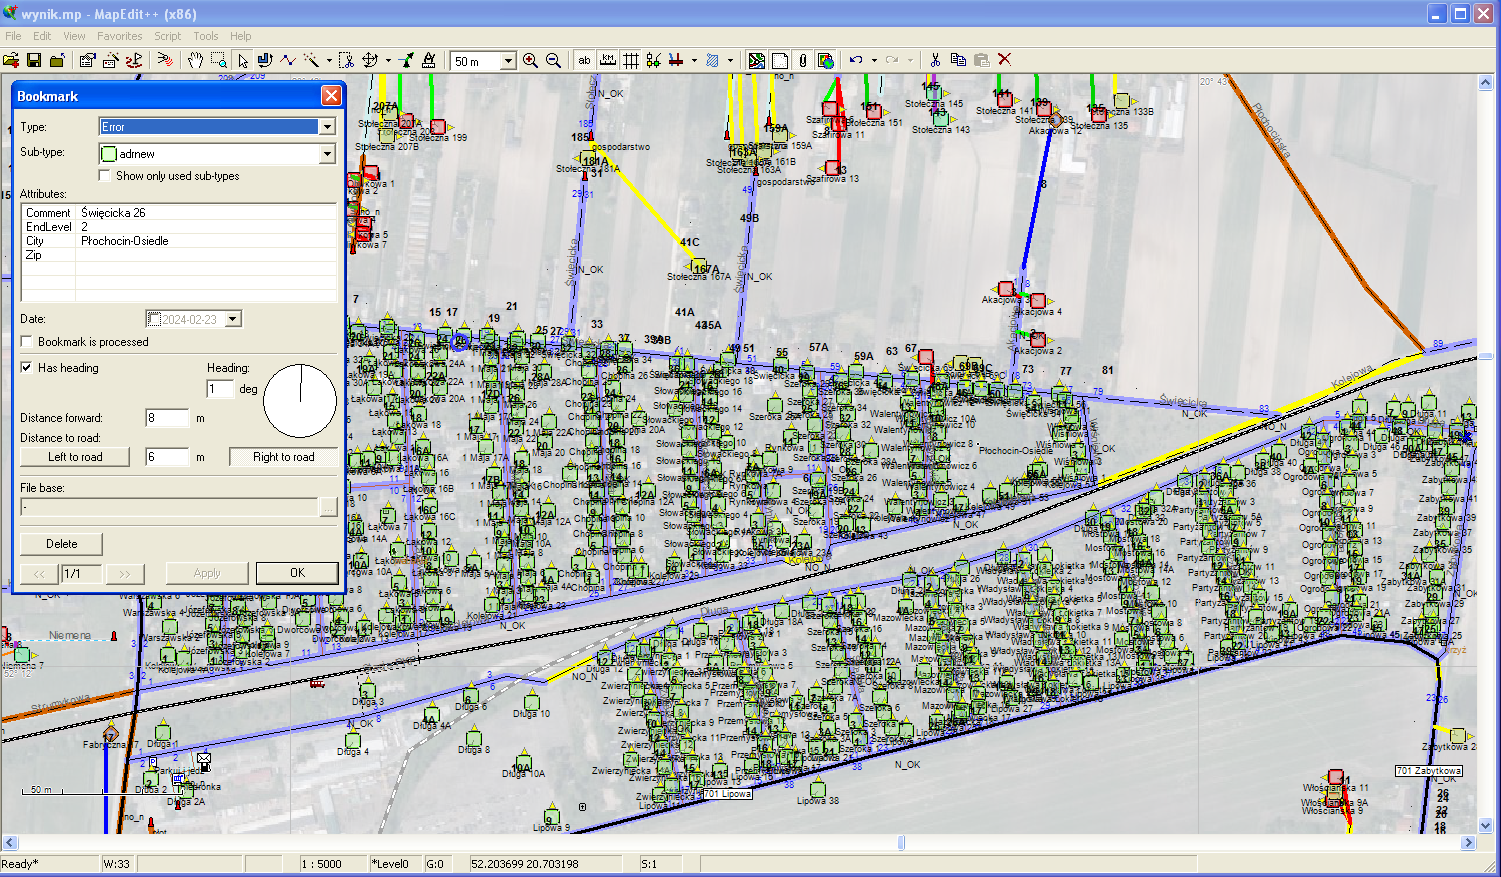Check Bookmark is processed
Image resolution: width=1501 pixels, height=877 pixels.
(x=26, y=342)
